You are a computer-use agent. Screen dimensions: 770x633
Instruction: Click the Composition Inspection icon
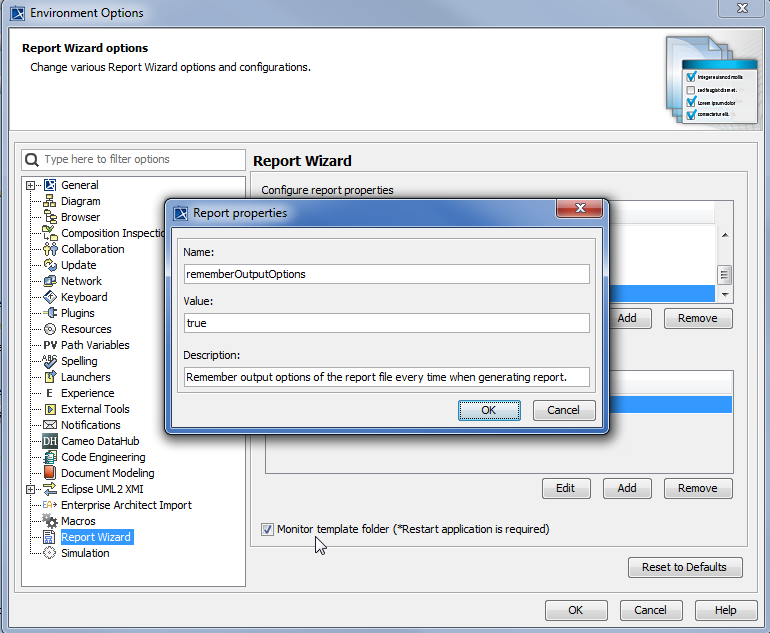click(x=50, y=233)
